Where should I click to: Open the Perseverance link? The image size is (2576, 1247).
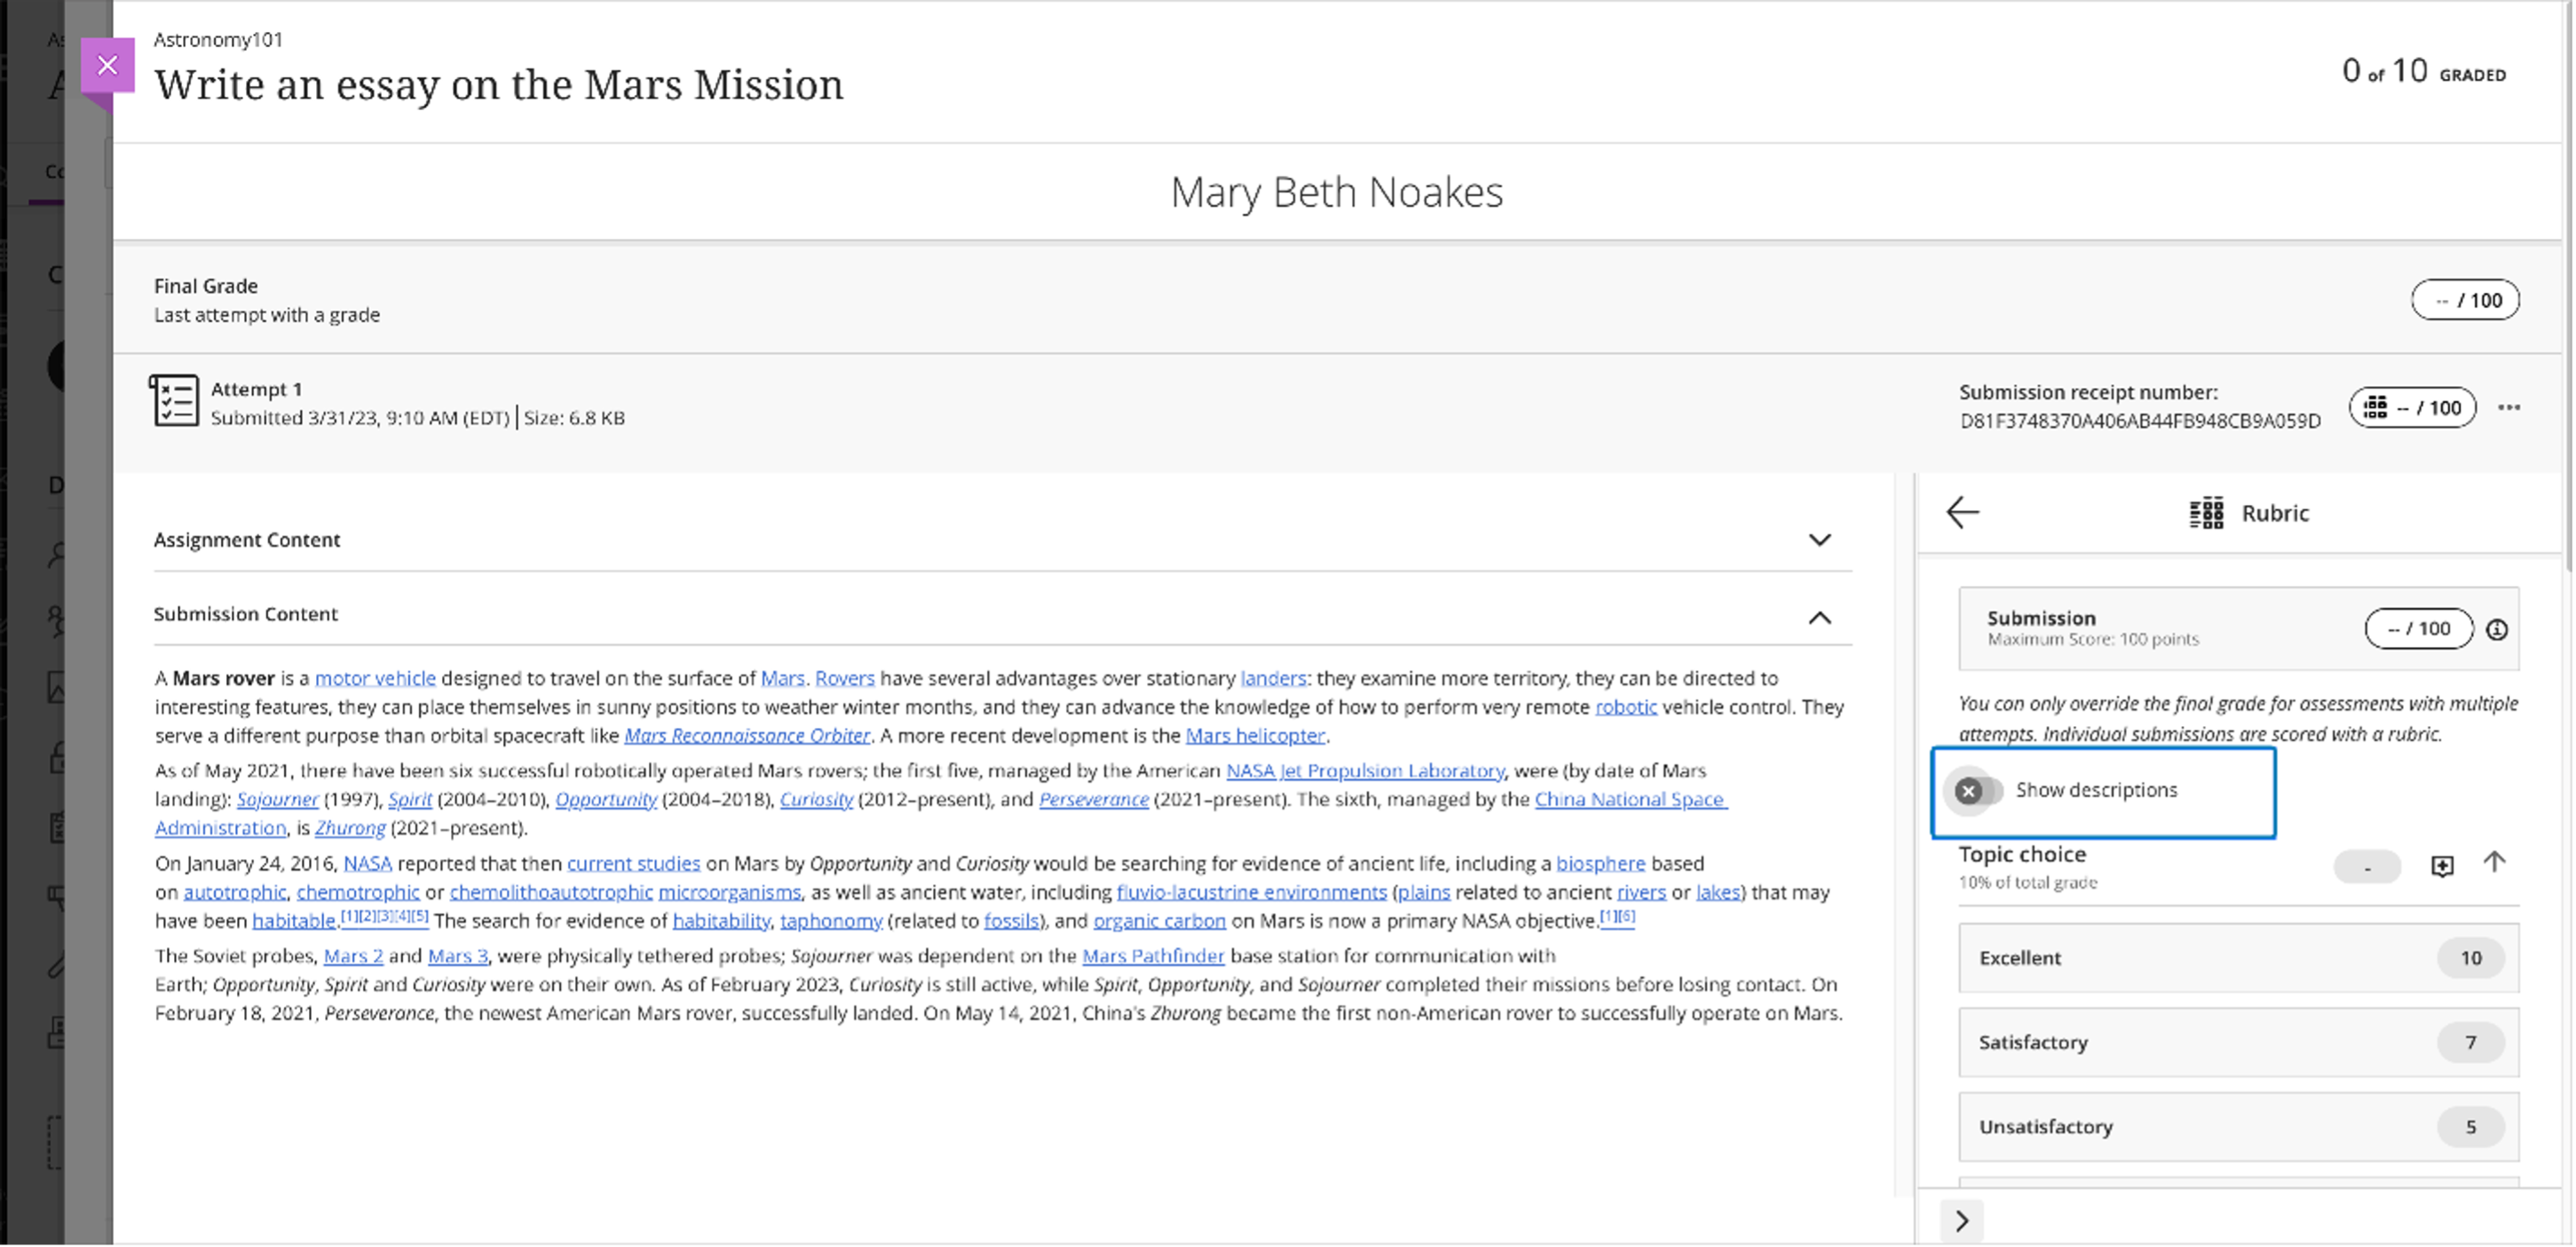click(1094, 799)
